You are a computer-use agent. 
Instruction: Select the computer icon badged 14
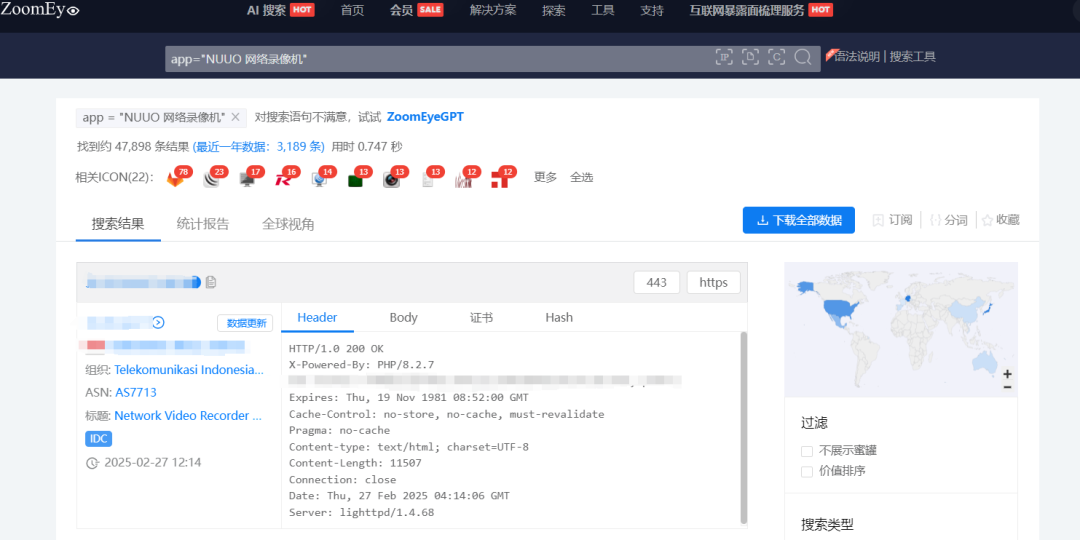[319, 179]
